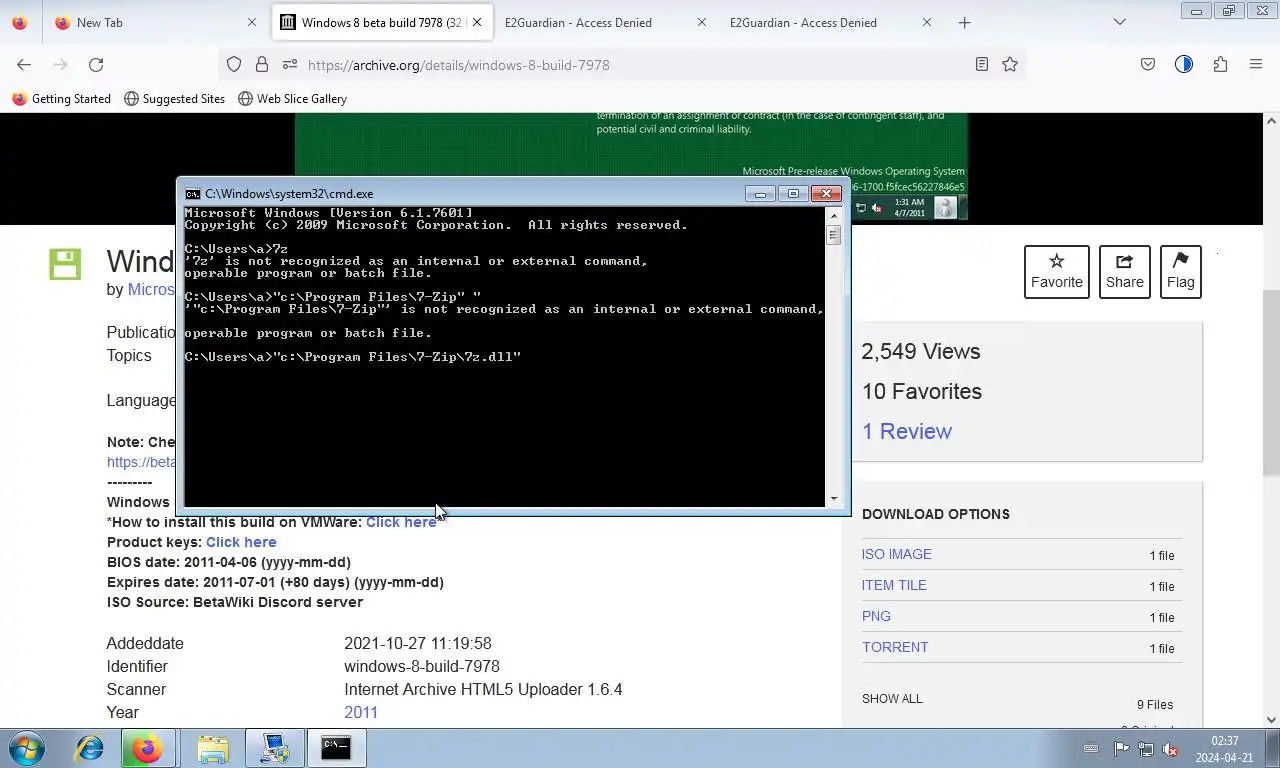
Task: Click the padlock site security icon
Action: (262, 64)
